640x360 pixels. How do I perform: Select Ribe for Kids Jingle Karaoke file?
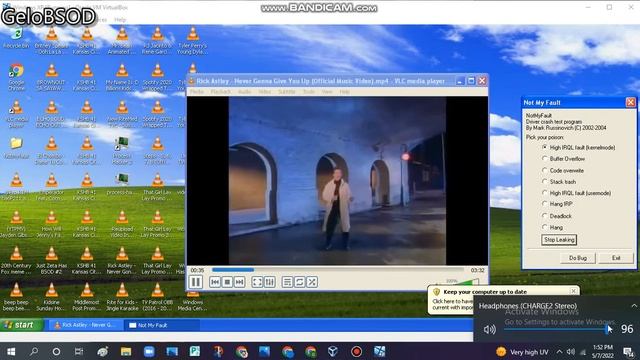122,297
